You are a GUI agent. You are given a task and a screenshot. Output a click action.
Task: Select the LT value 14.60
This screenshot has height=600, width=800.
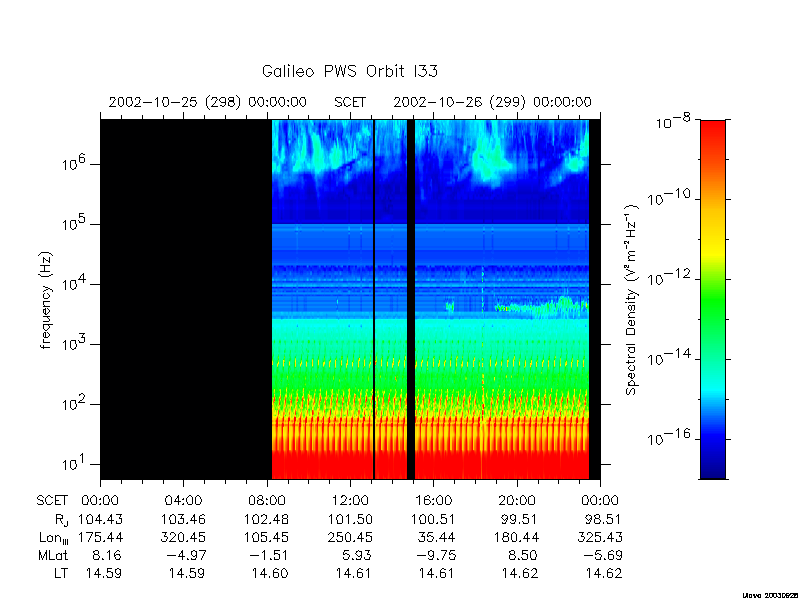pos(270,573)
